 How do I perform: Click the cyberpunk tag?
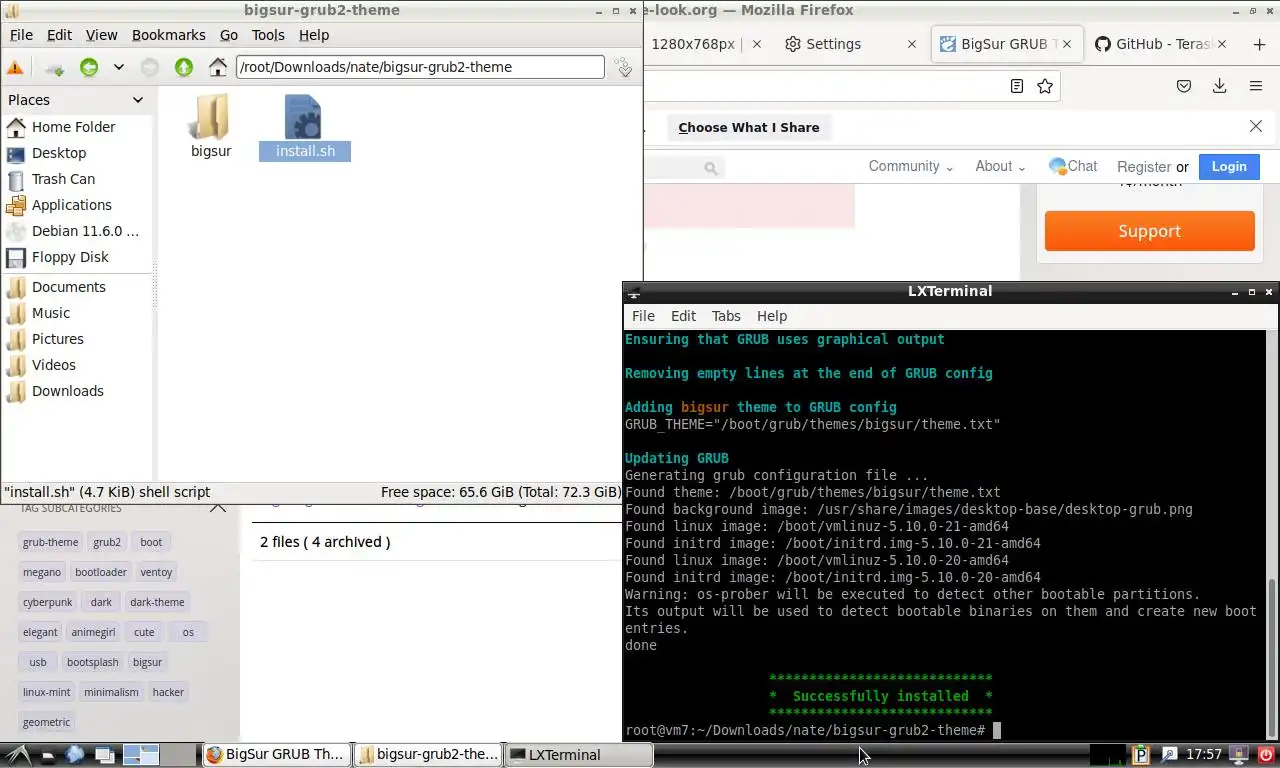click(48, 602)
